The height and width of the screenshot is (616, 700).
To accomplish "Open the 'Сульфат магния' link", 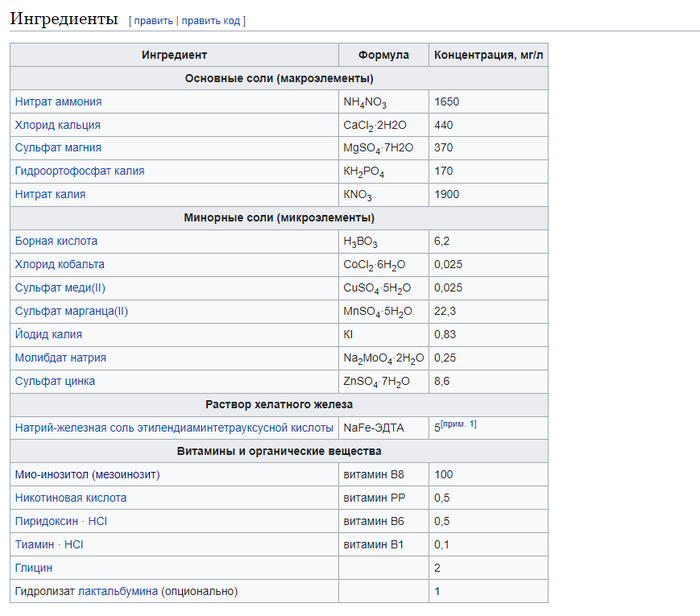I will click(58, 148).
